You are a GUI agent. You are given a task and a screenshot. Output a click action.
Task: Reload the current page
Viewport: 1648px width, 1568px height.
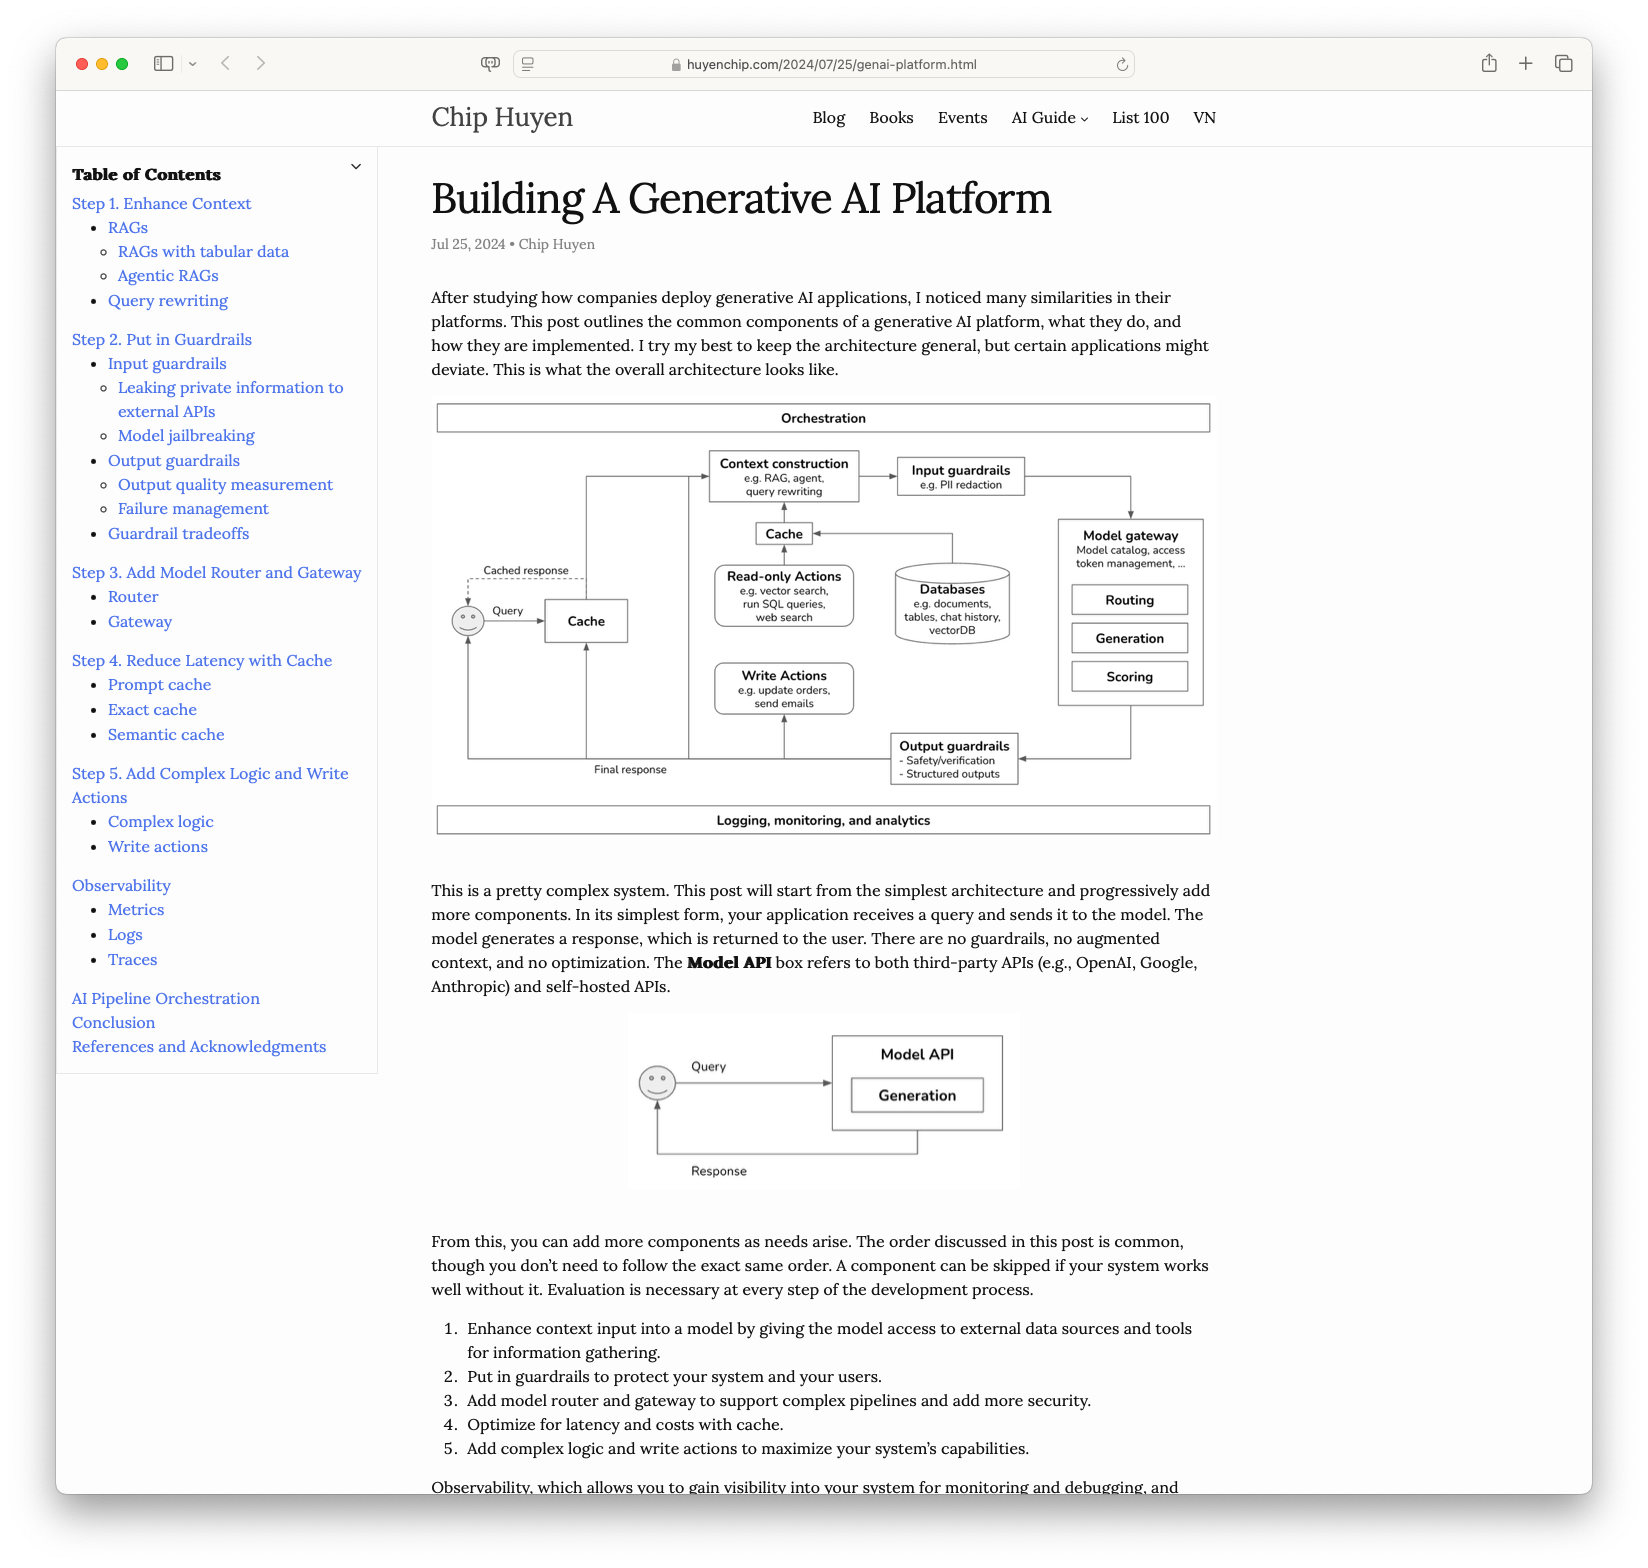[1120, 63]
